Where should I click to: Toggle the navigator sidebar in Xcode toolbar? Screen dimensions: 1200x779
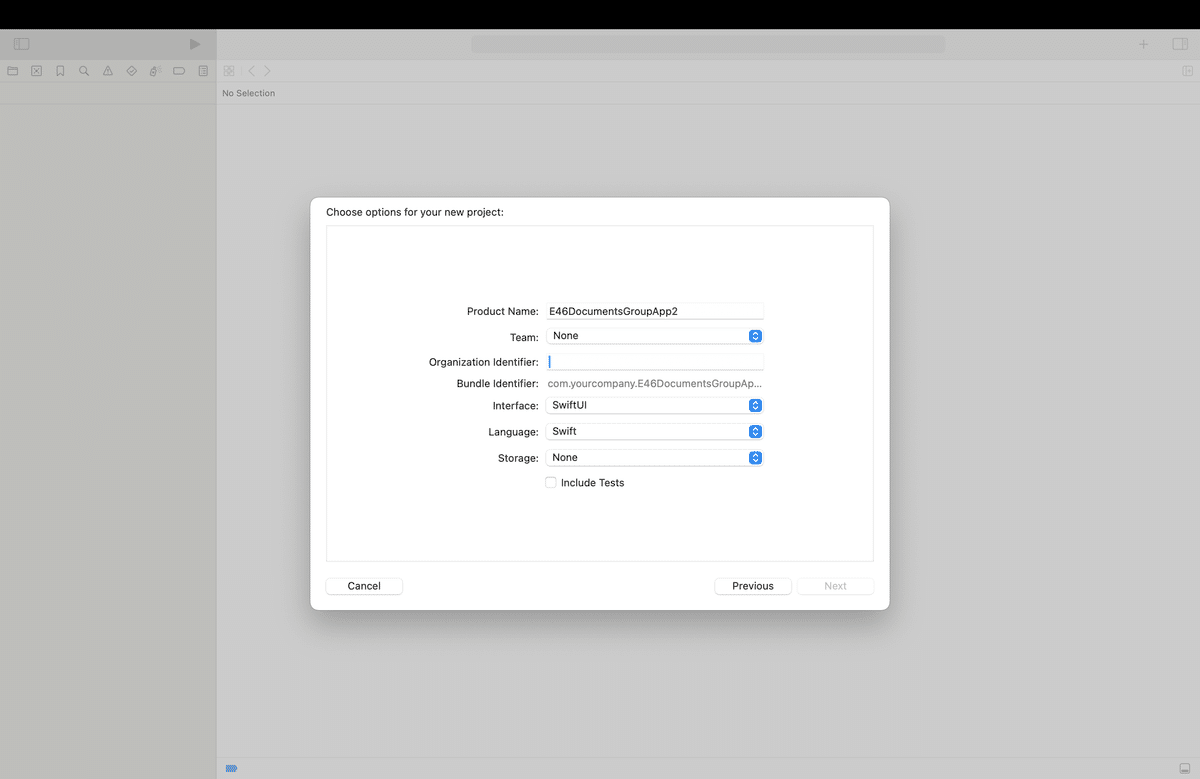pos(21,44)
